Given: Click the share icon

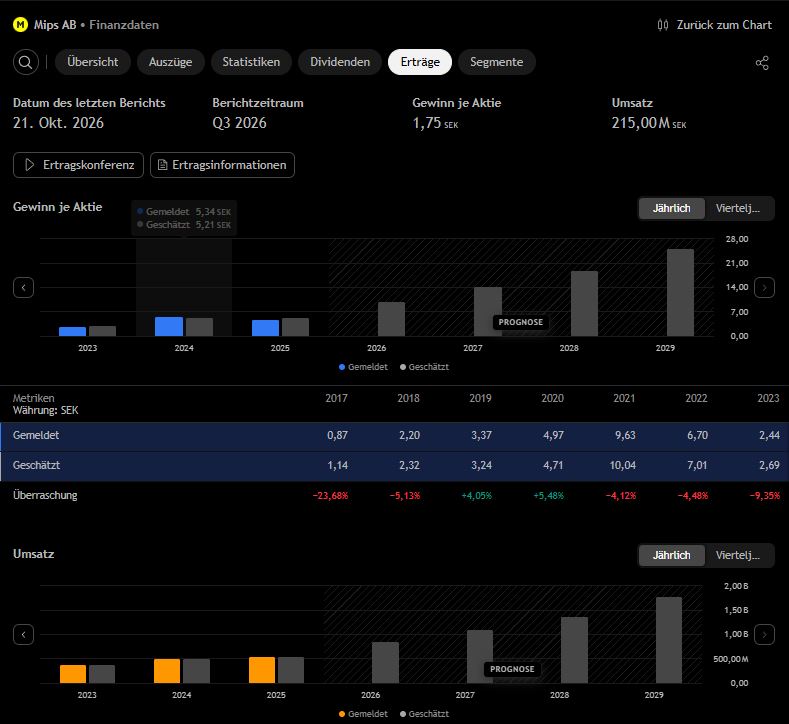Looking at the screenshot, I should [x=762, y=63].
